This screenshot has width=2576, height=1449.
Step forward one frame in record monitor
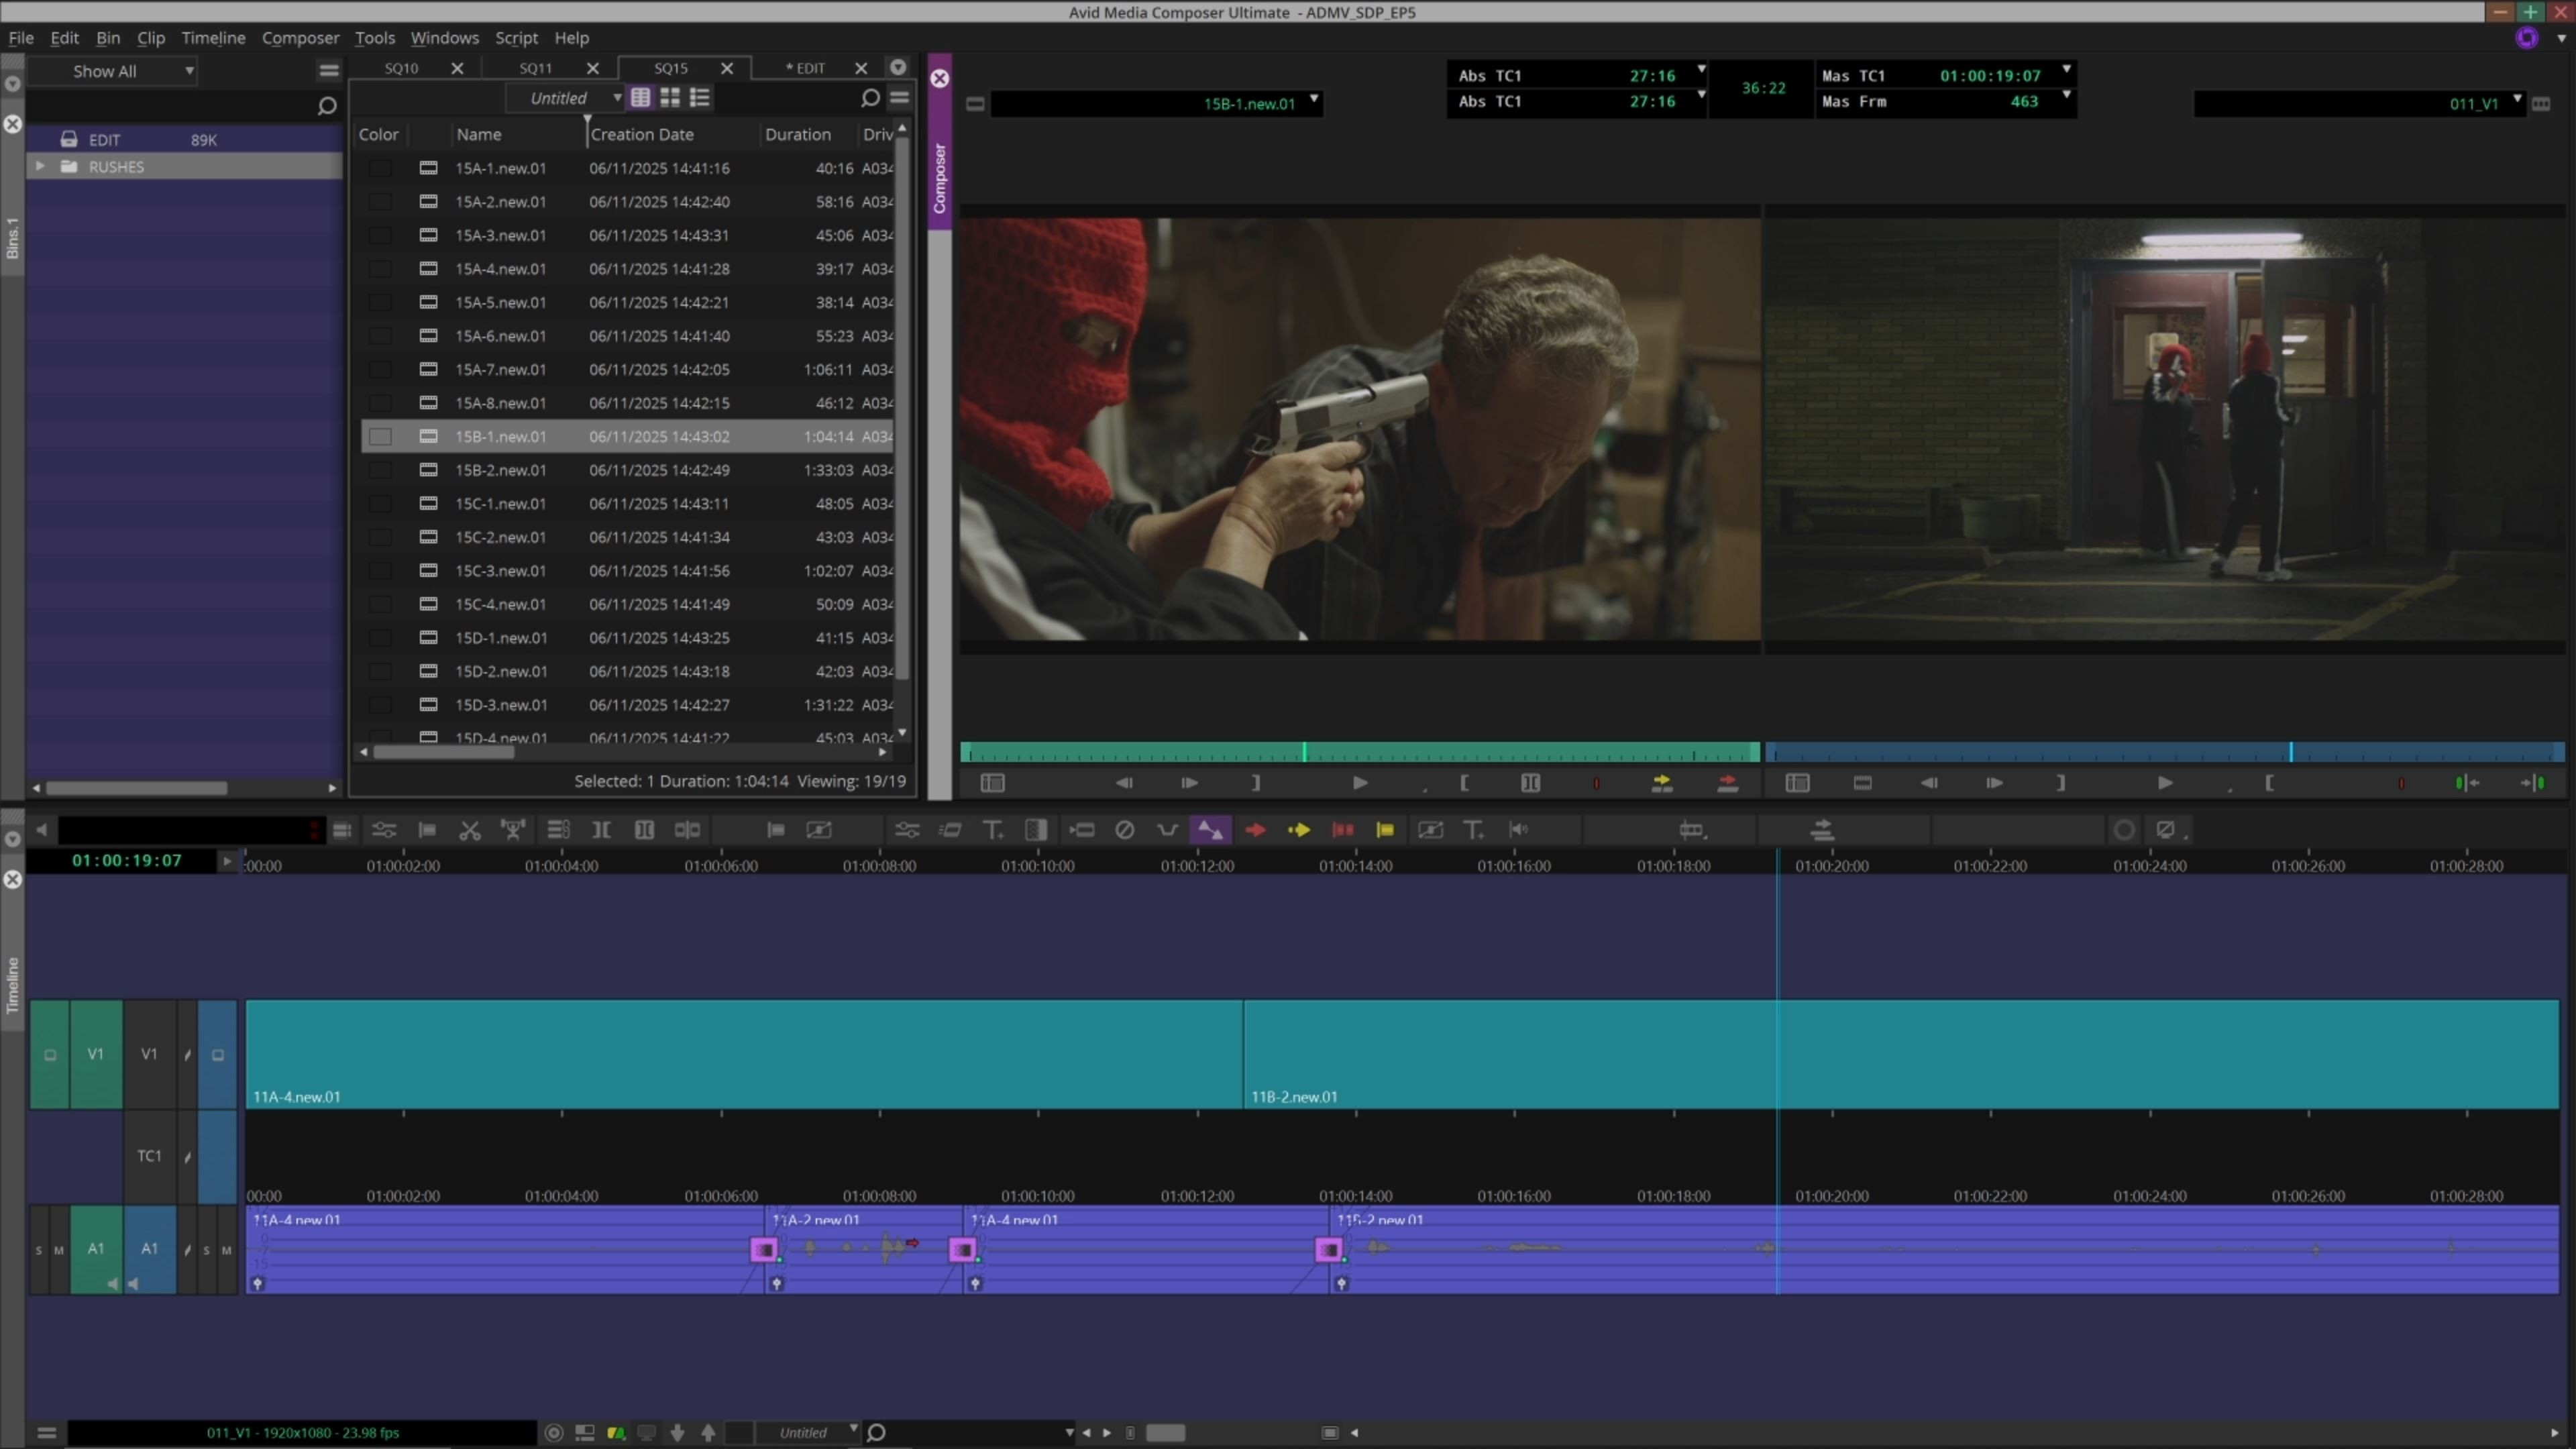1994,783
